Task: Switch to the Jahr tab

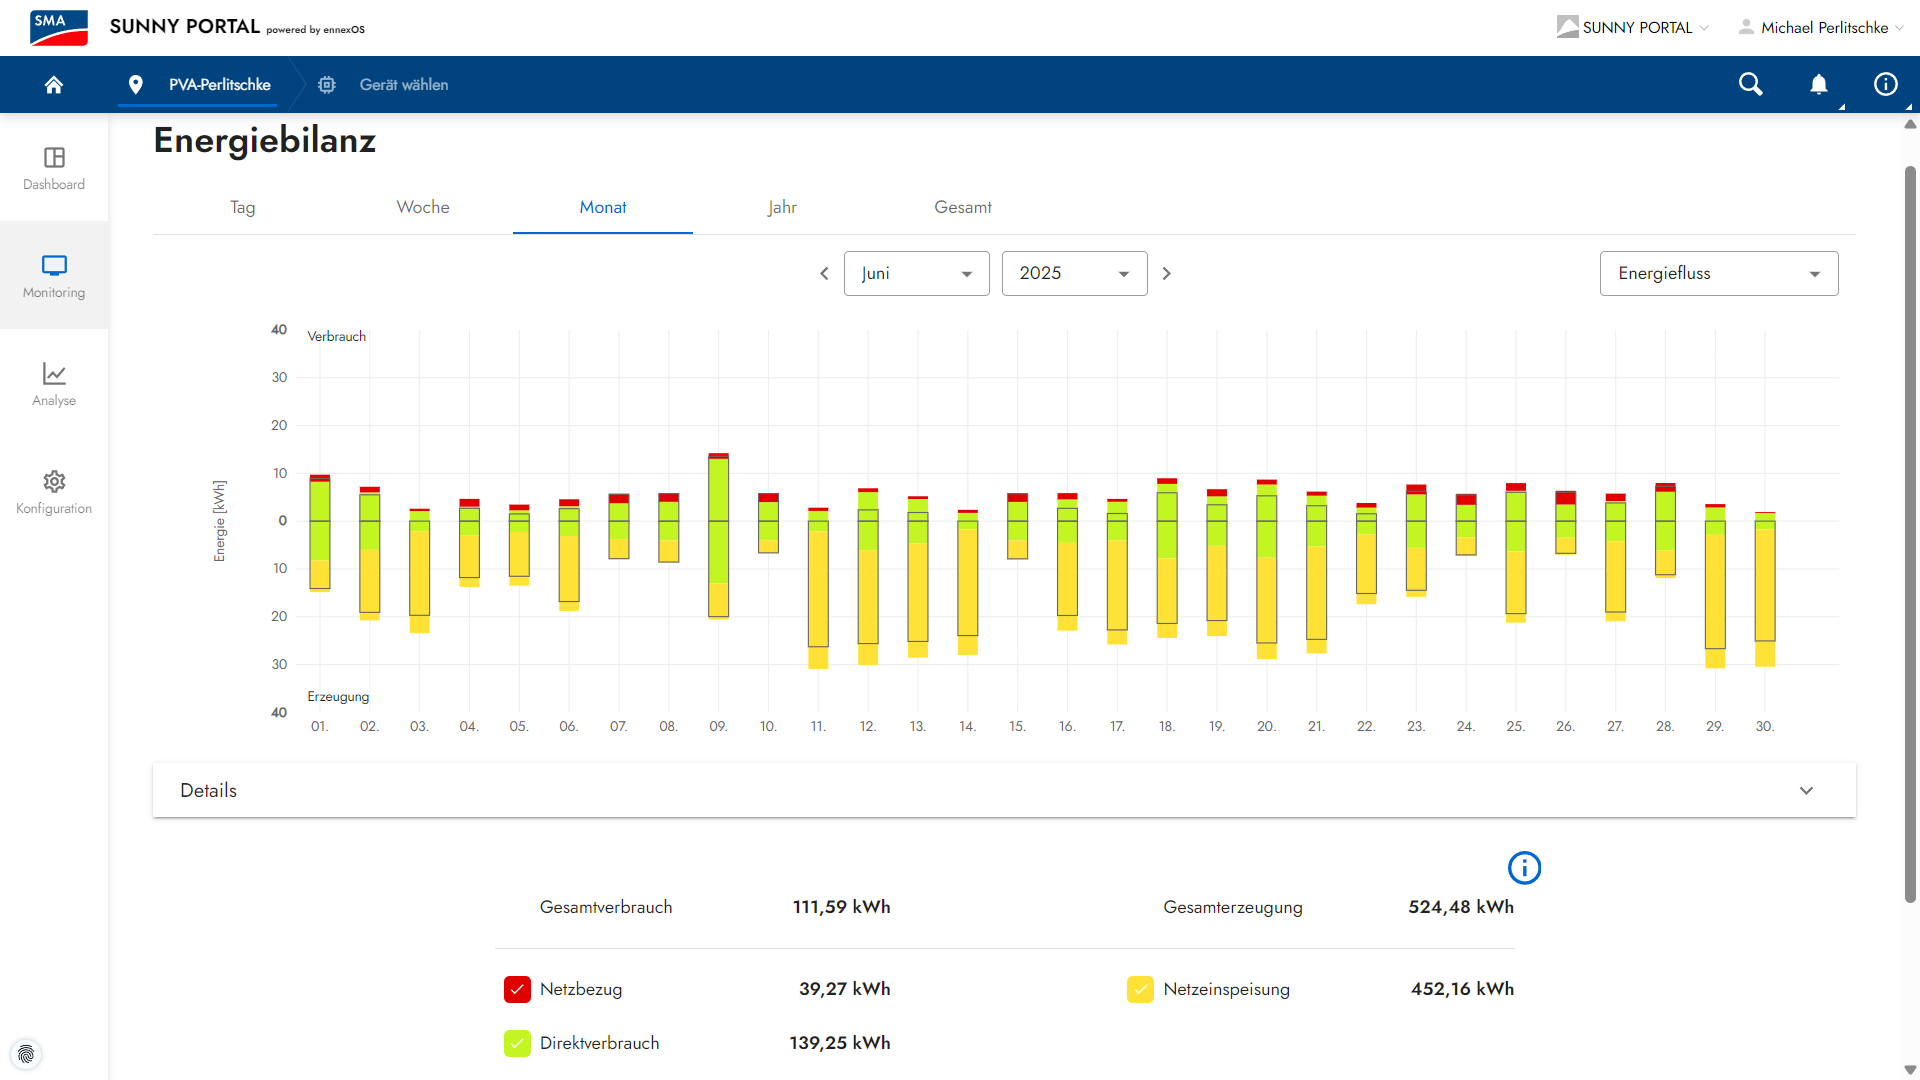Action: tap(782, 207)
